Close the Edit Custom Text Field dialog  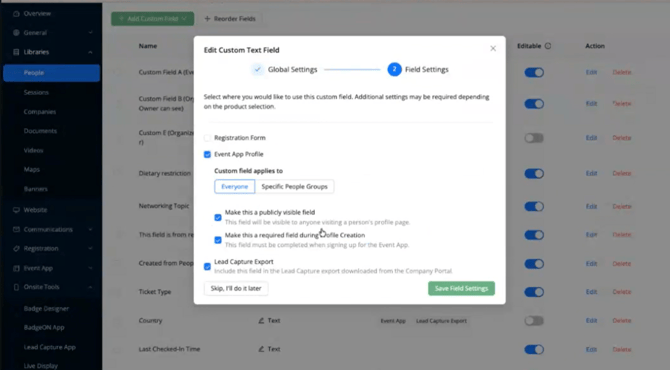(x=493, y=48)
